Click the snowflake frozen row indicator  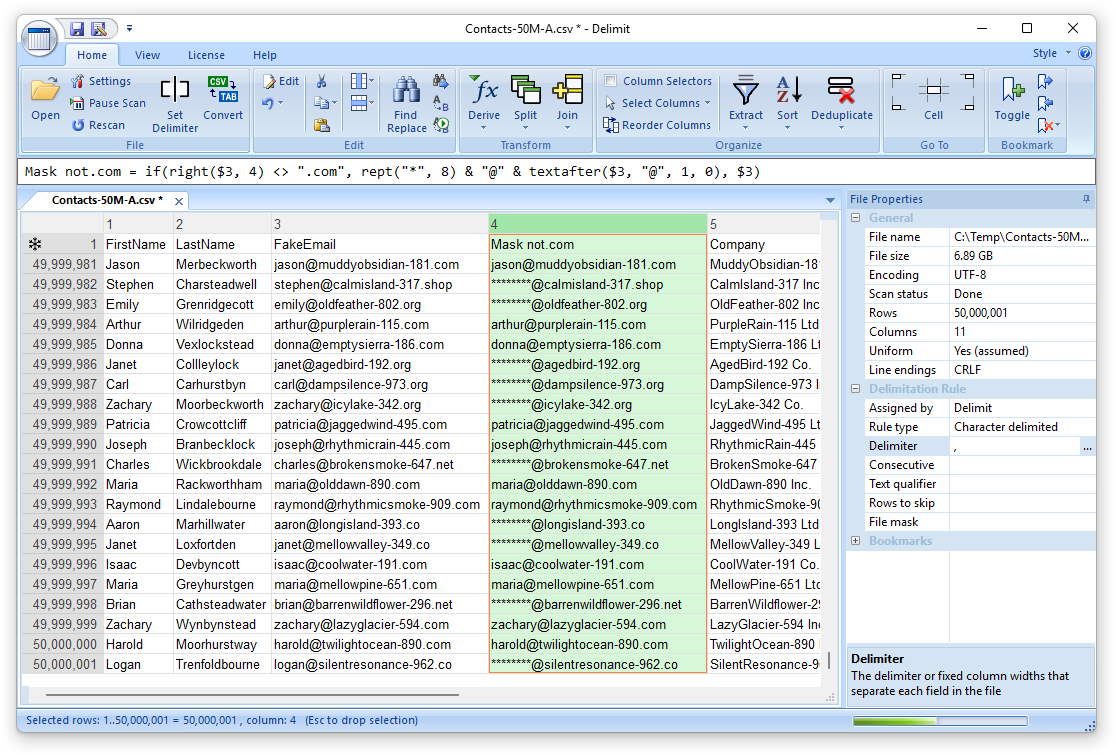pos(34,245)
